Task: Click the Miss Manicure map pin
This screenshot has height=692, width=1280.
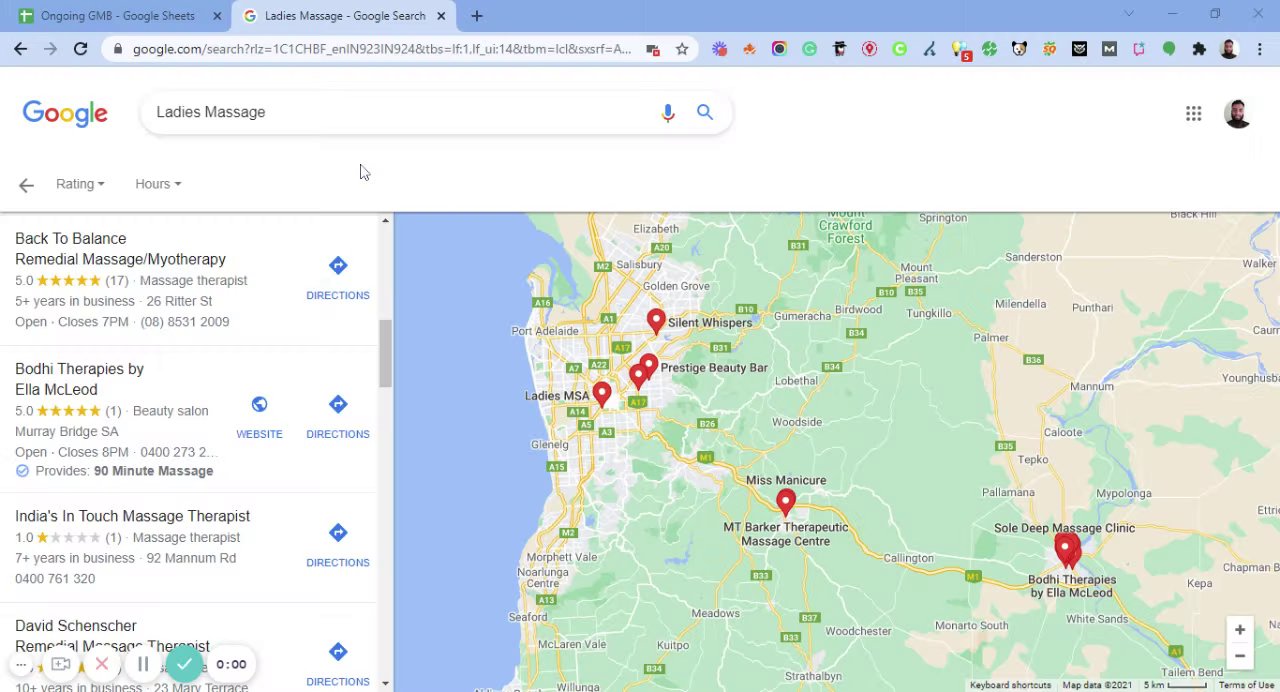Action: tap(785, 502)
